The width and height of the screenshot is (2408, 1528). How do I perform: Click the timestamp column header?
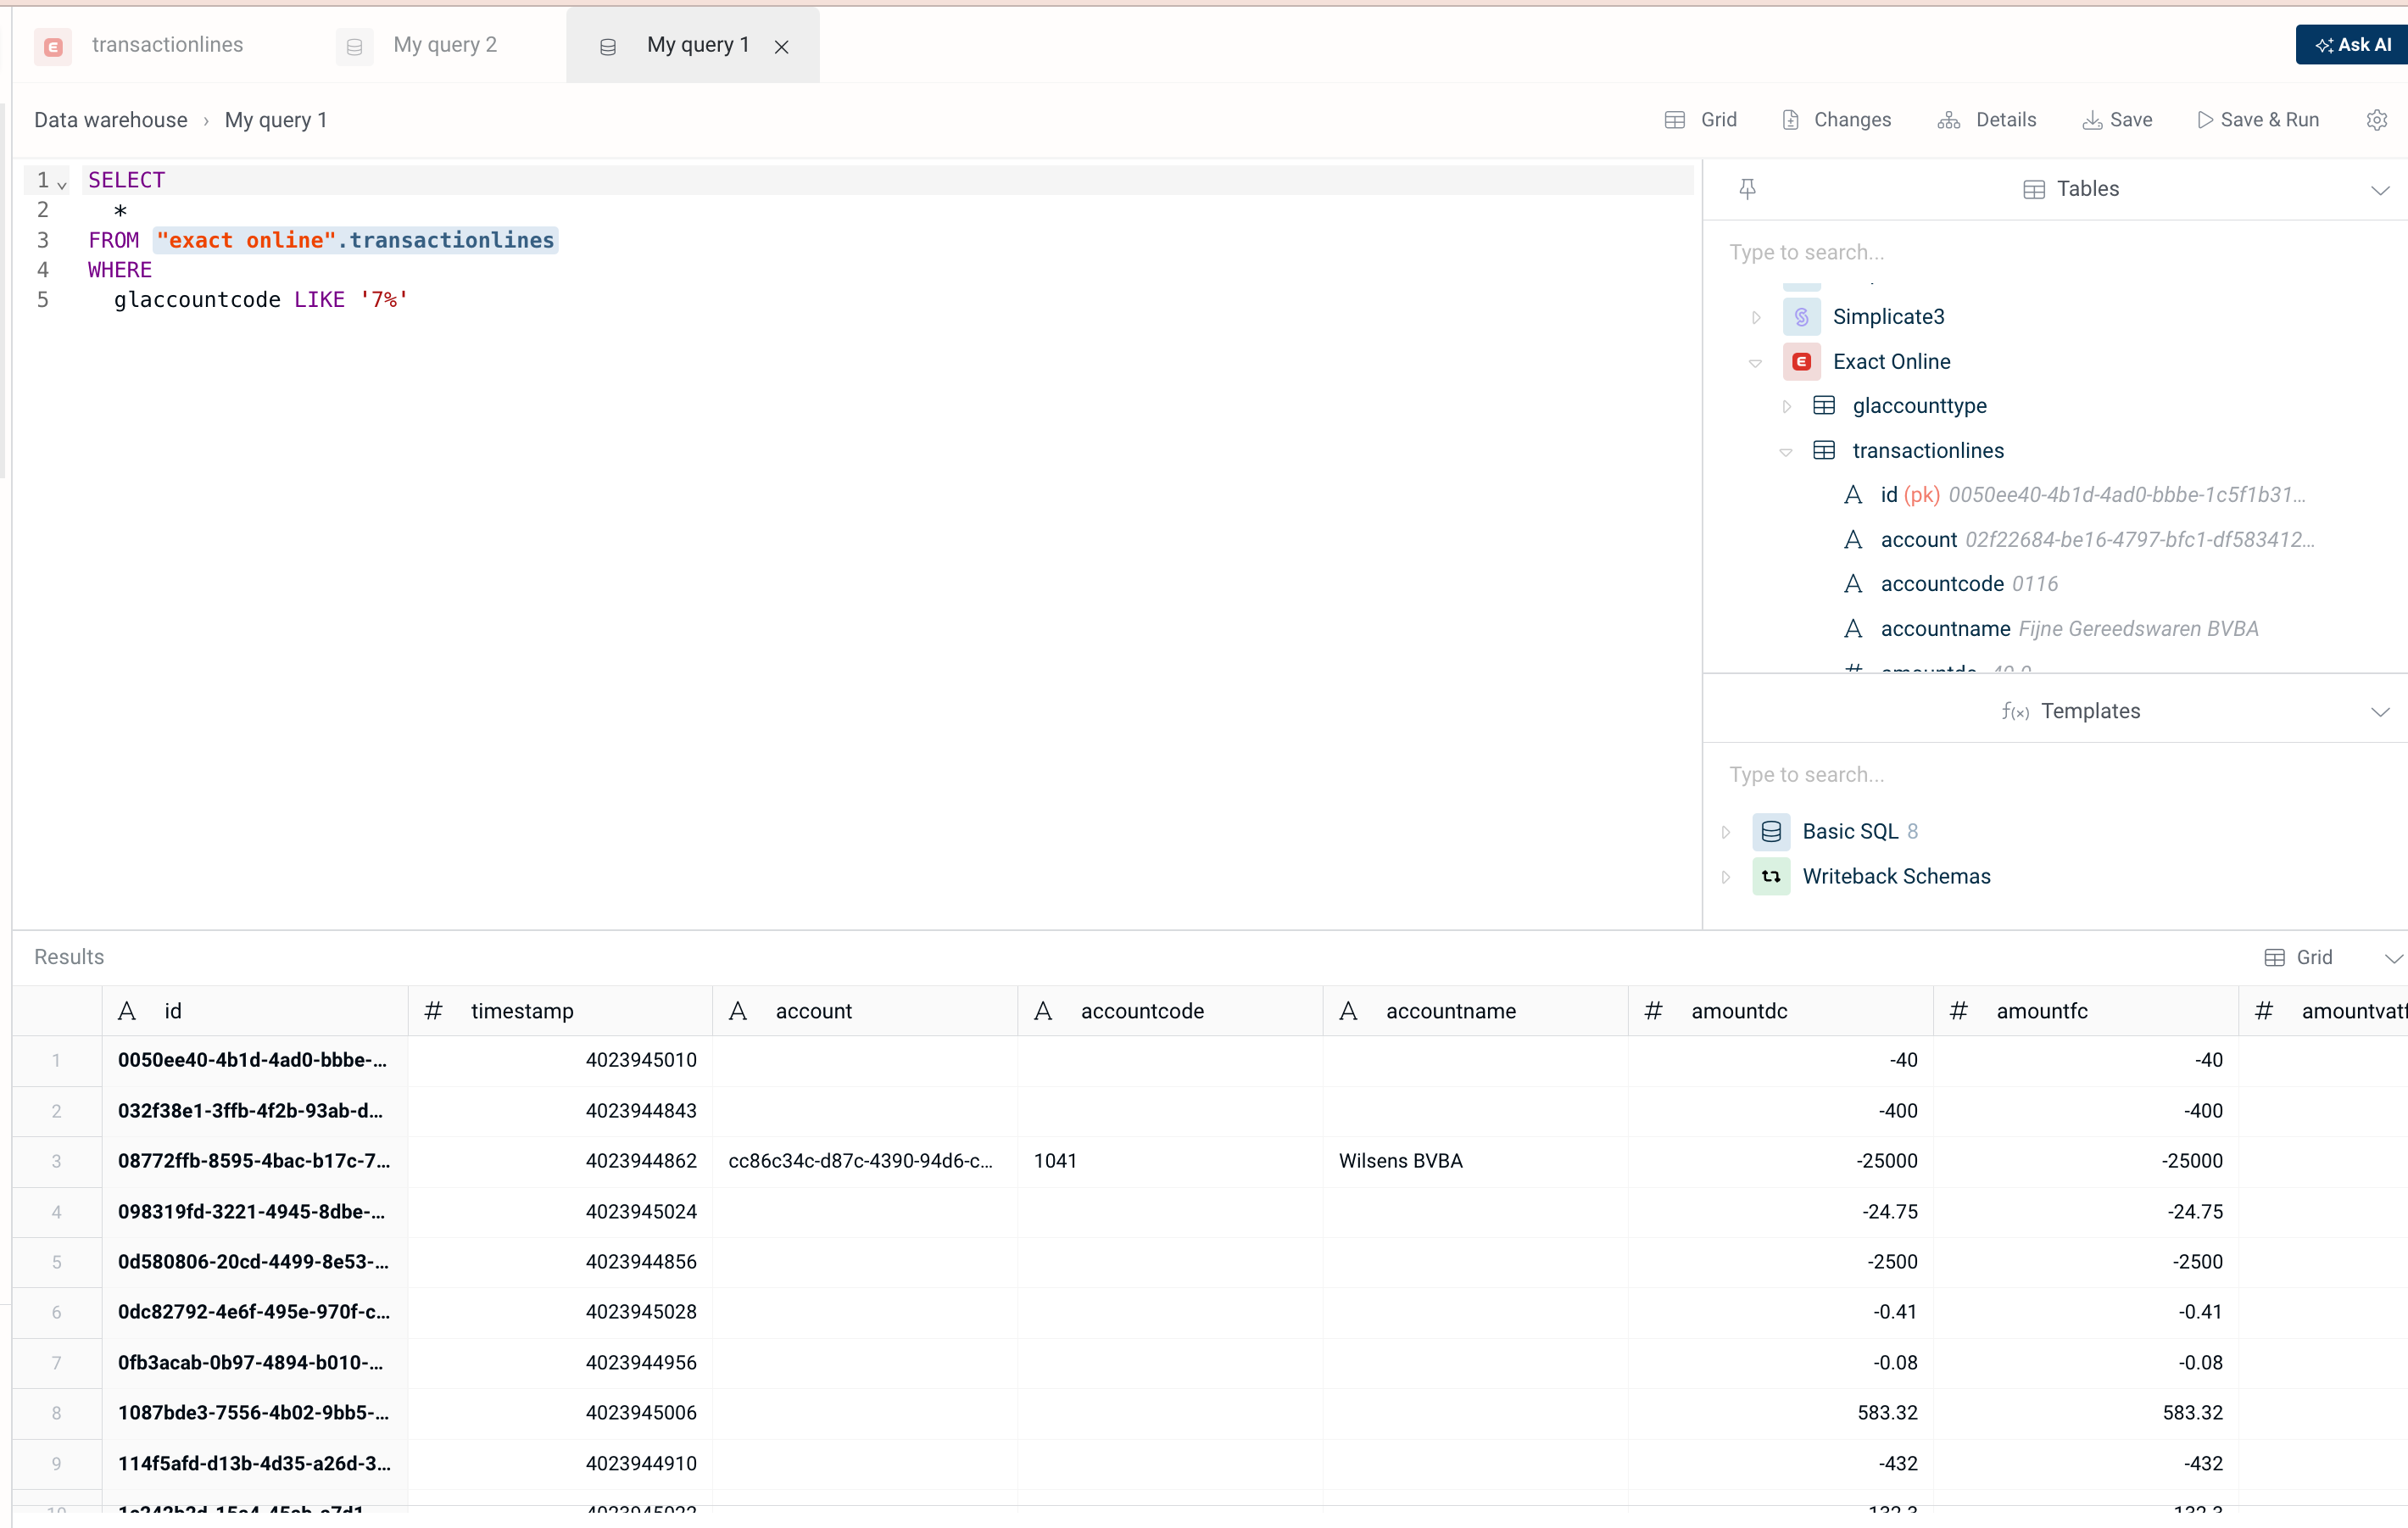coord(560,1011)
